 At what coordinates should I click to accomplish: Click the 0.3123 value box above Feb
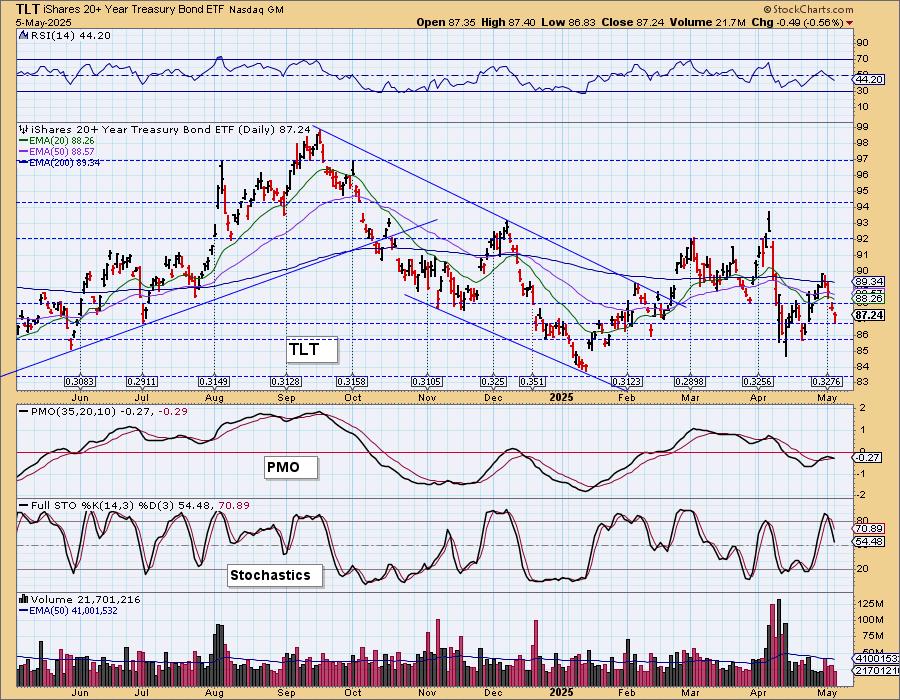click(x=627, y=382)
